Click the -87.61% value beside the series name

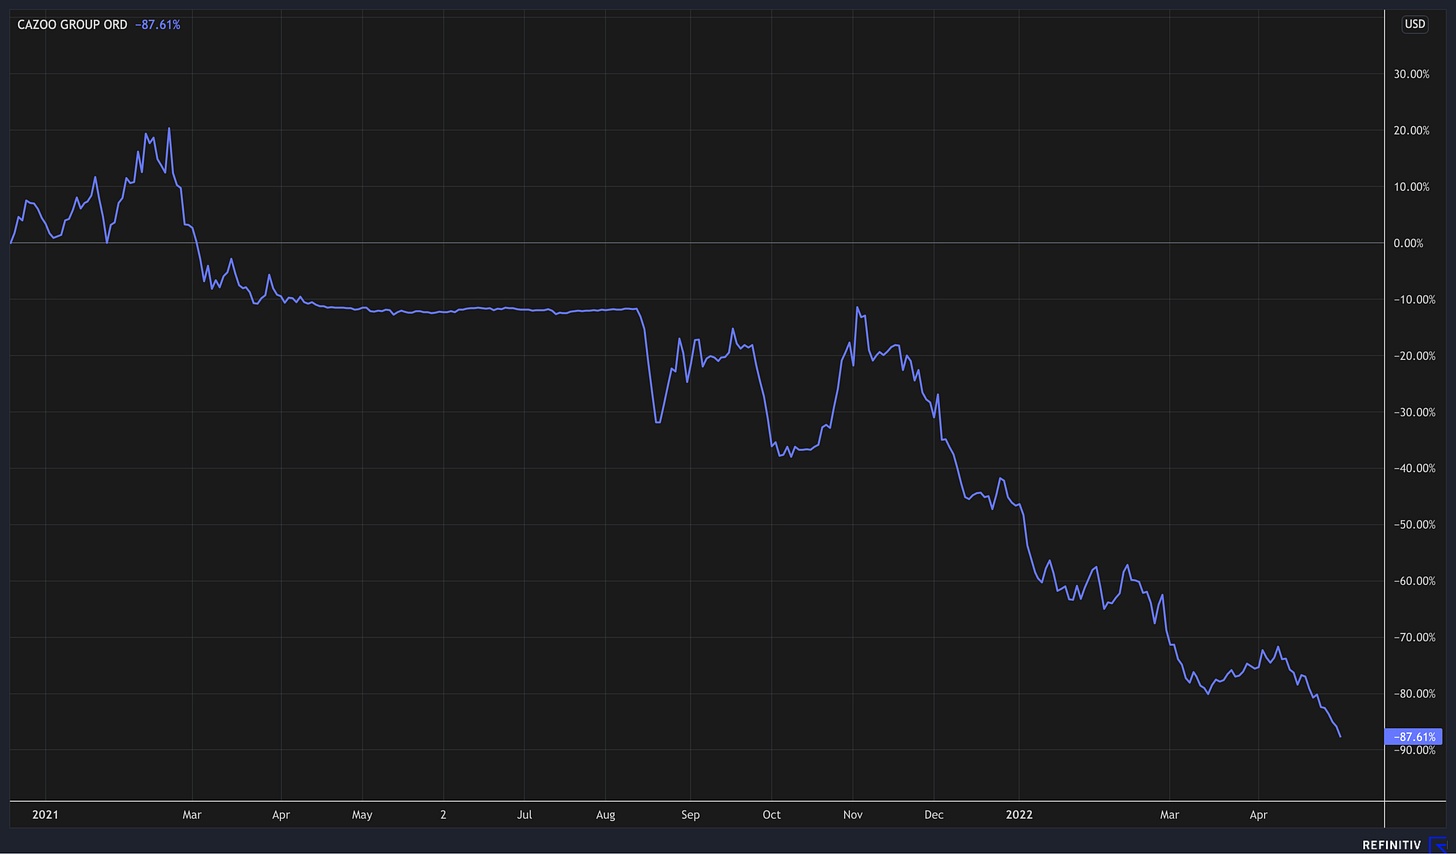tap(158, 24)
